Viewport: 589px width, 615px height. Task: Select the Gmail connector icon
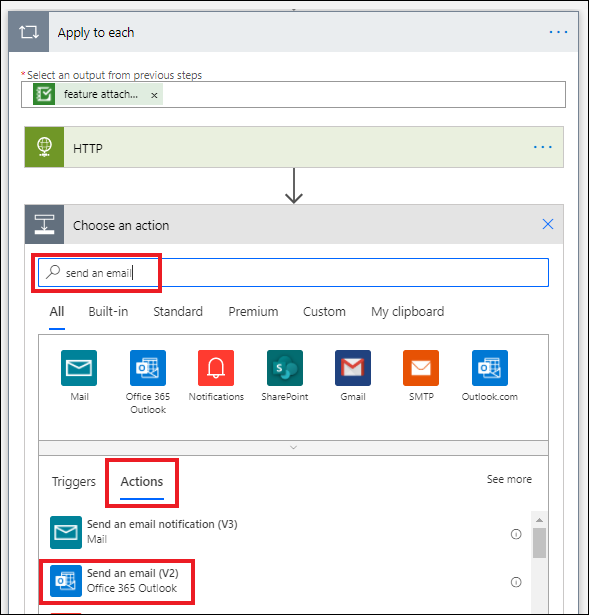(x=353, y=368)
